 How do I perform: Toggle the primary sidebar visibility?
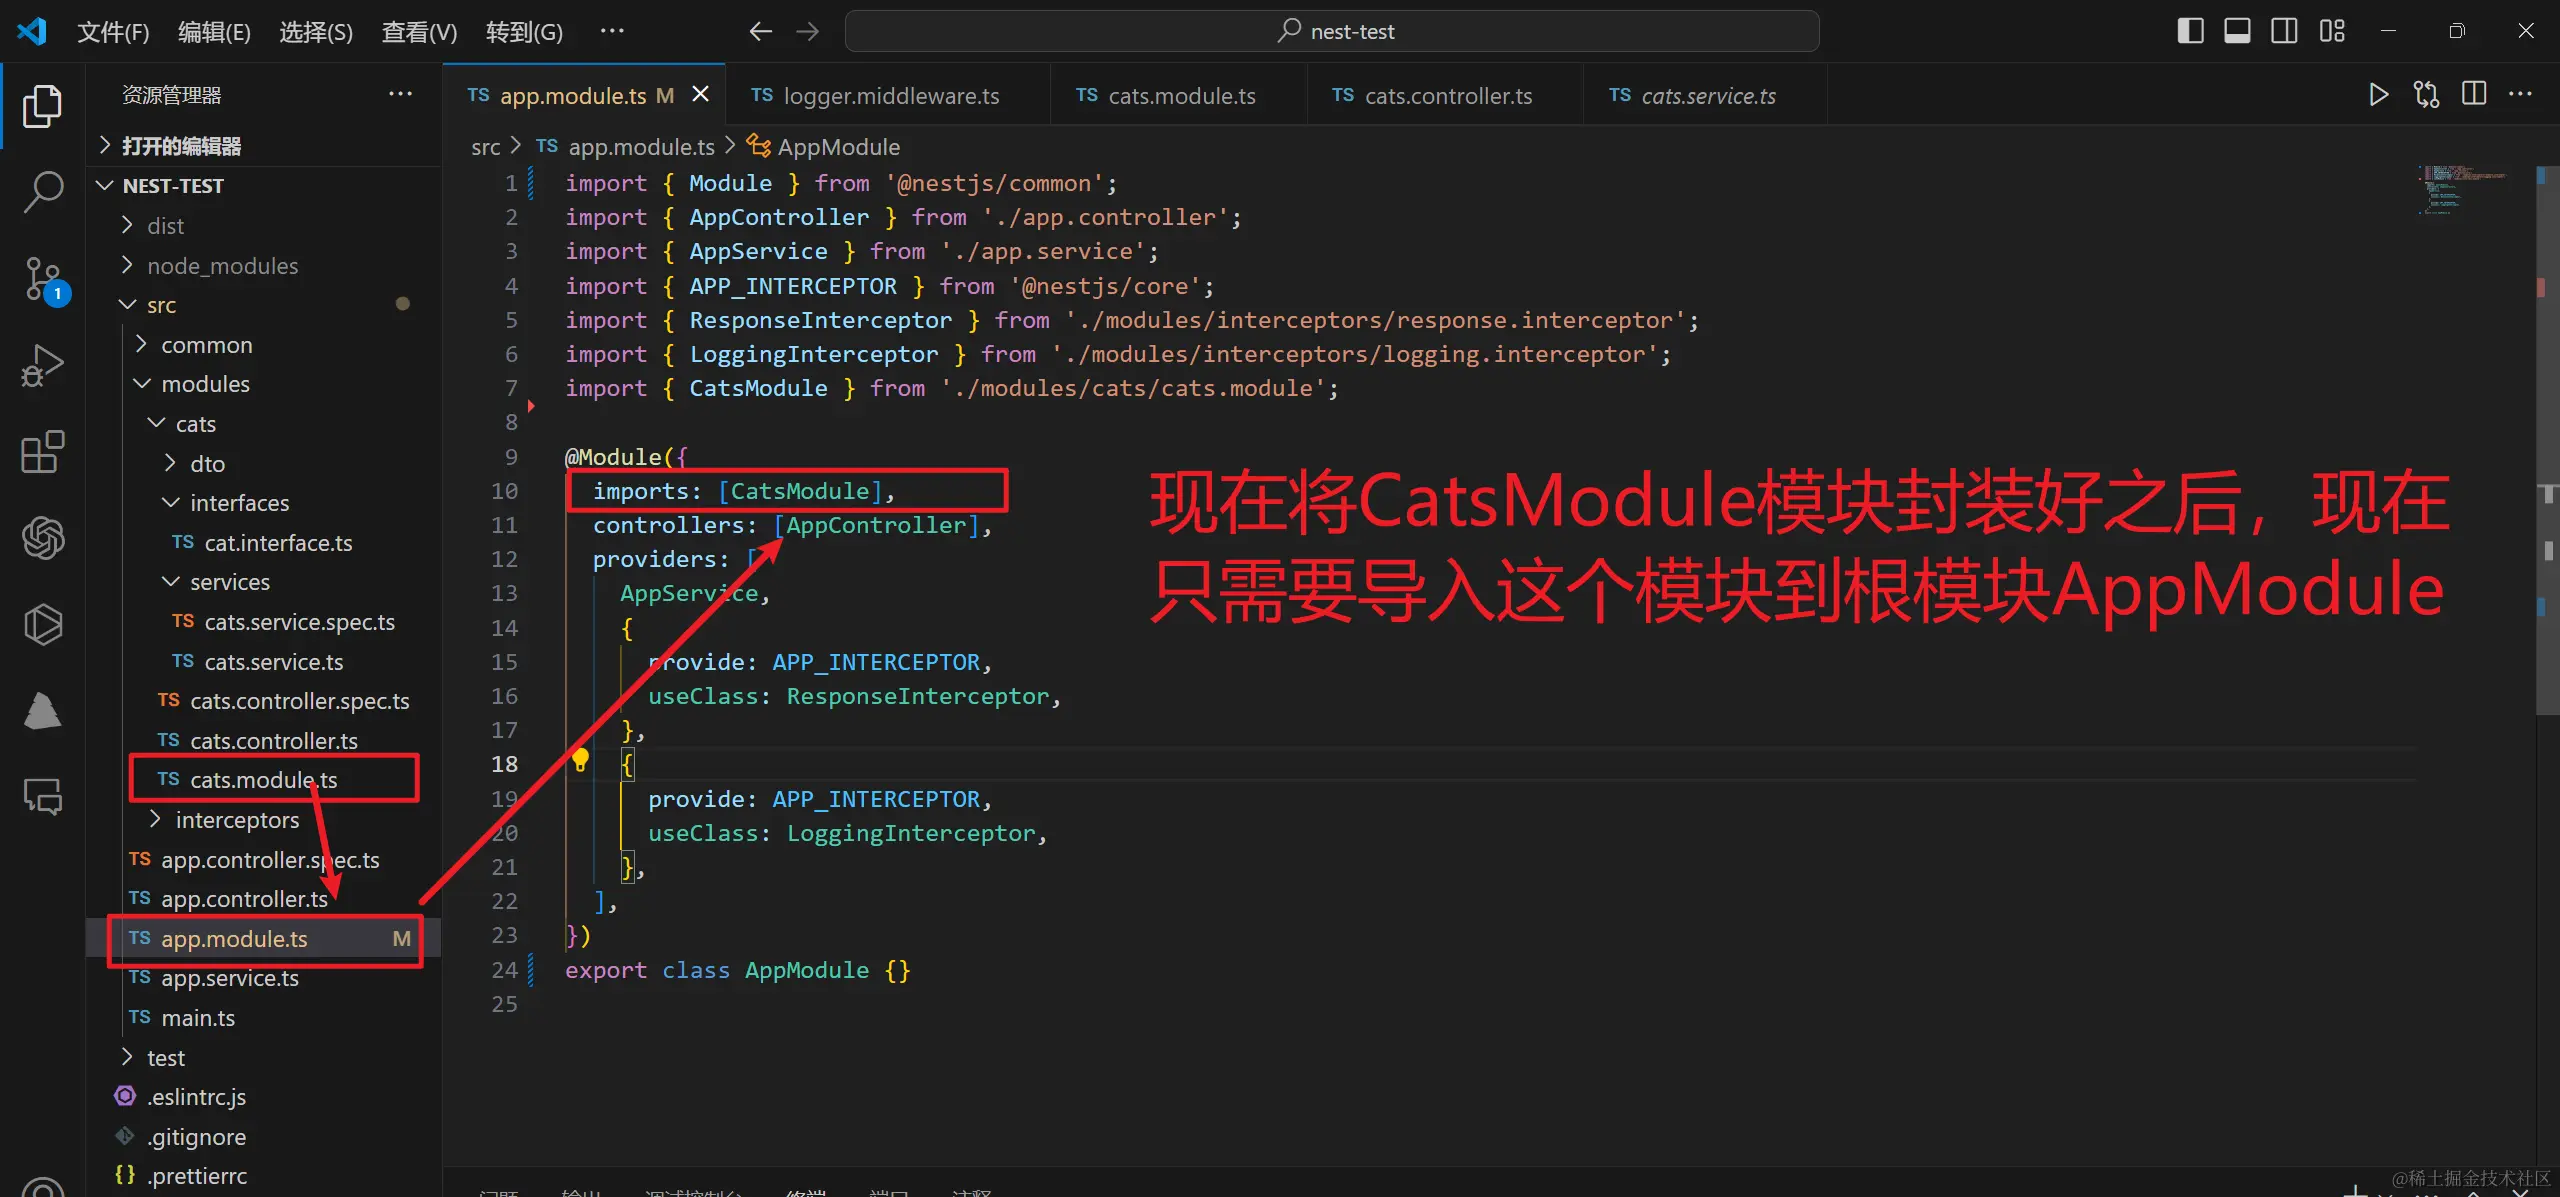pyautogui.click(x=2190, y=31)
